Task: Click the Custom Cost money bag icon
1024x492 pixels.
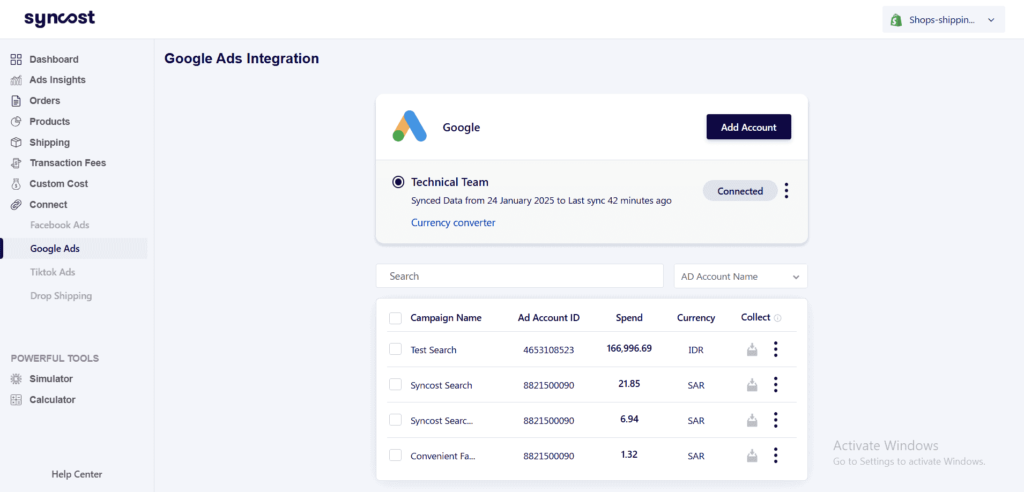Action: 16,184
